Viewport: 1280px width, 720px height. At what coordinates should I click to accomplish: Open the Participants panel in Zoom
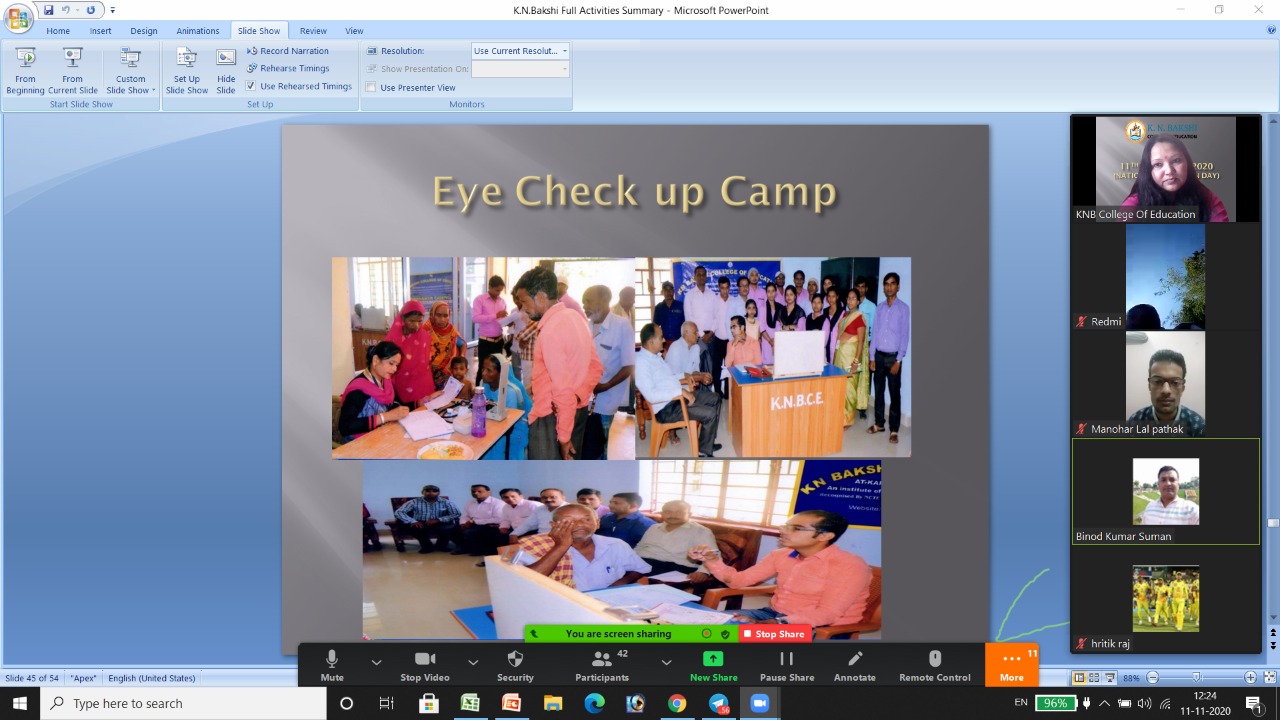602,665
